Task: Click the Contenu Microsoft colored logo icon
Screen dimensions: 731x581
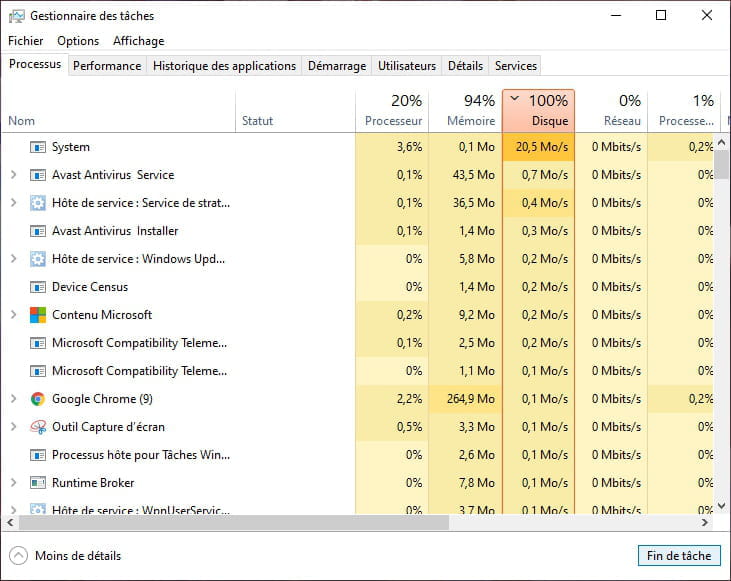Action: pyautogui.click(x=38, y=315)
